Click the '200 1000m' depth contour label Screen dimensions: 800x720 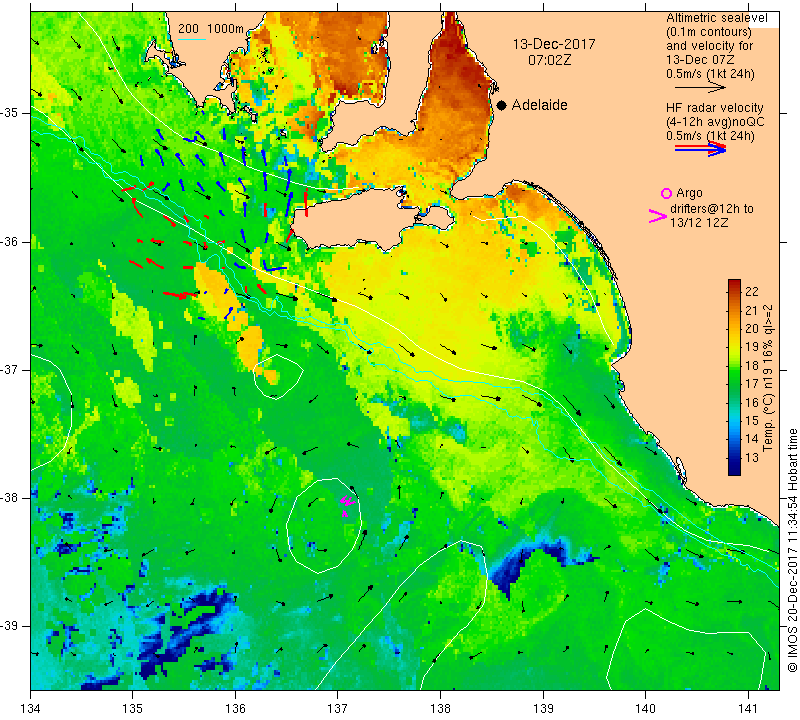[211, 29]
